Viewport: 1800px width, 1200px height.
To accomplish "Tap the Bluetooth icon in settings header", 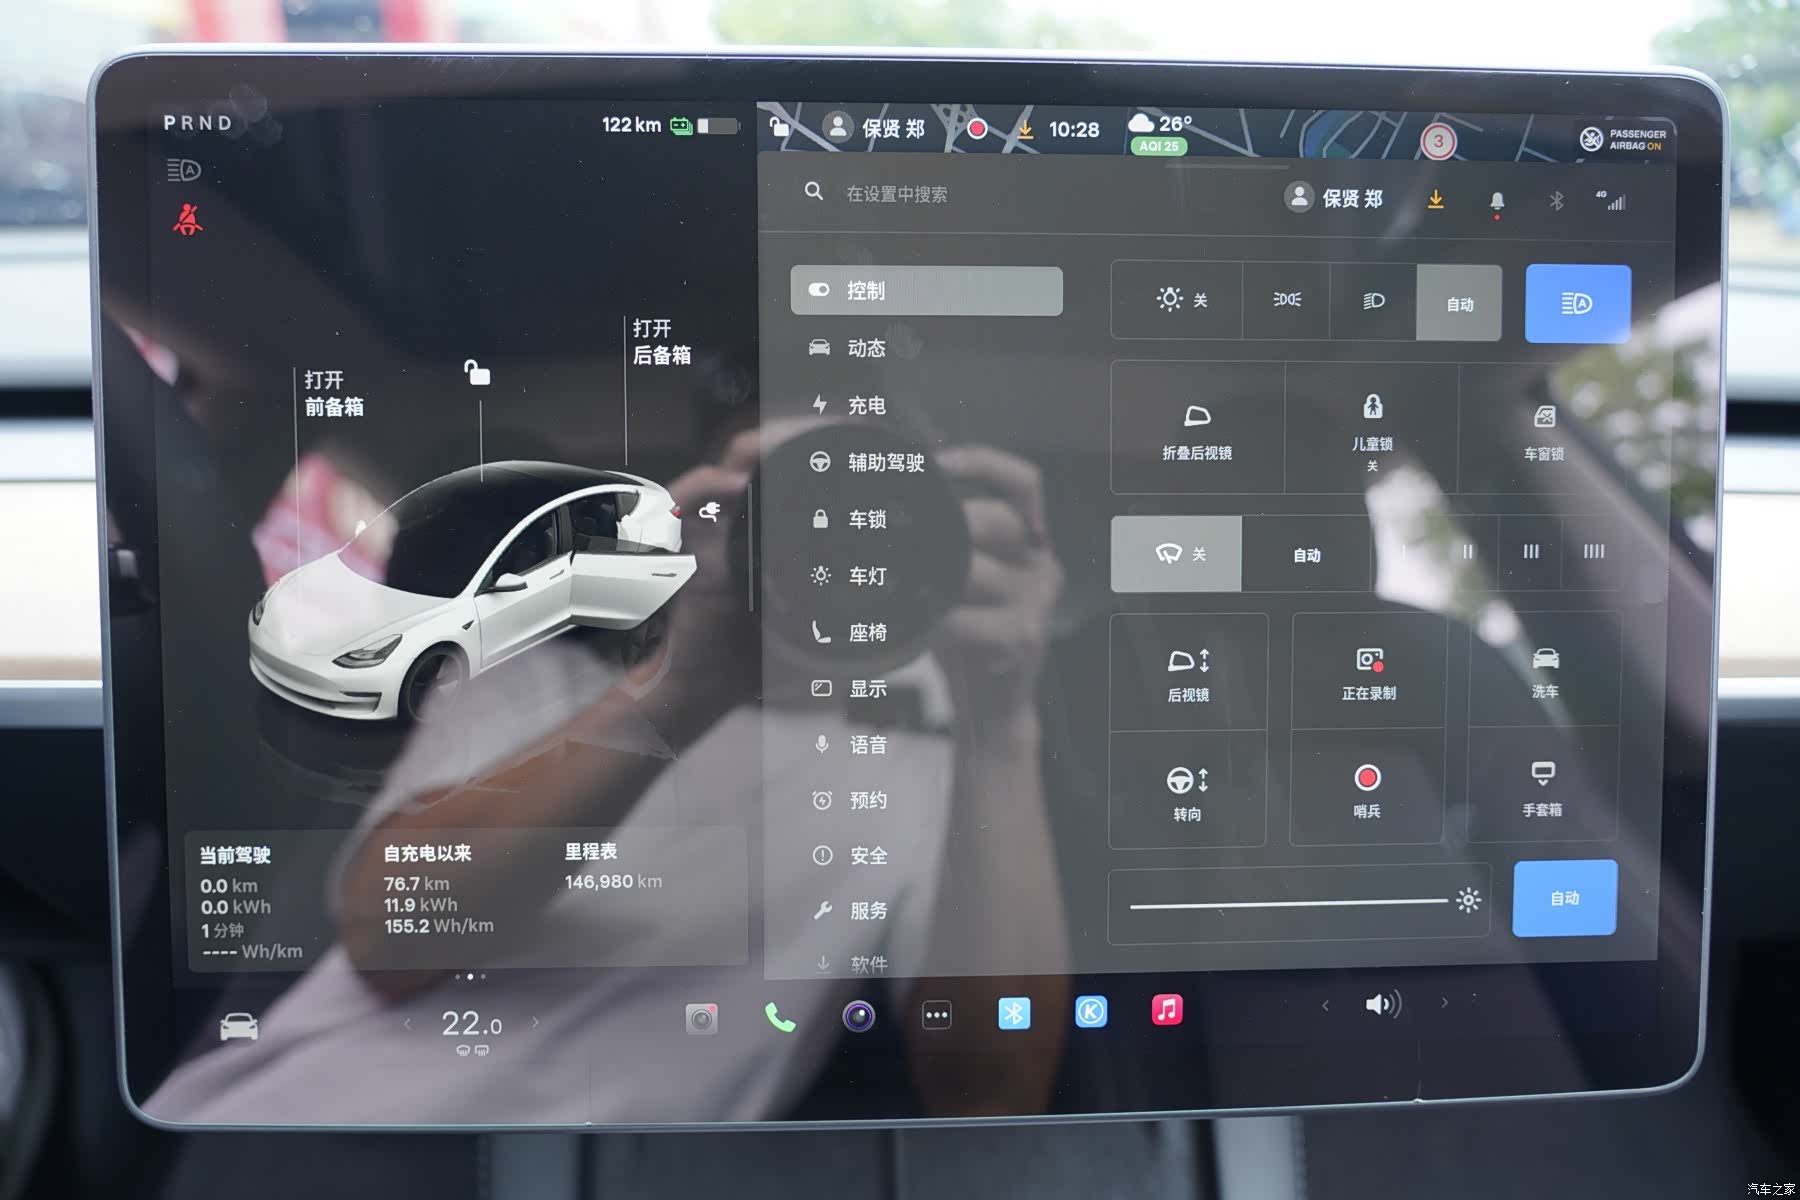I will click(x=1557, y=201).
